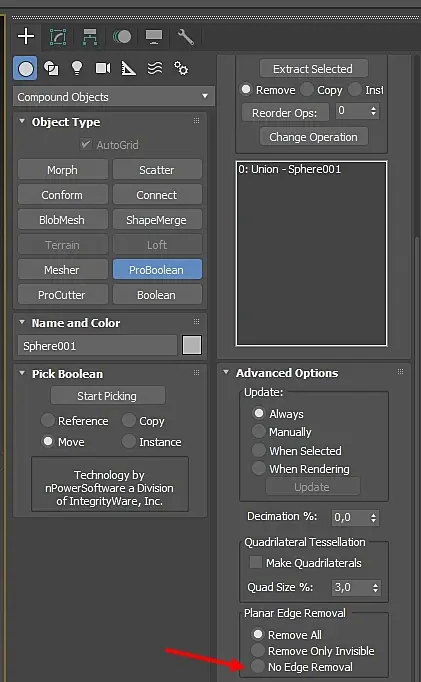Collapse the Pick Boolean rollout
This screenshot has height=682, width=421.
(x=22, y=373)
